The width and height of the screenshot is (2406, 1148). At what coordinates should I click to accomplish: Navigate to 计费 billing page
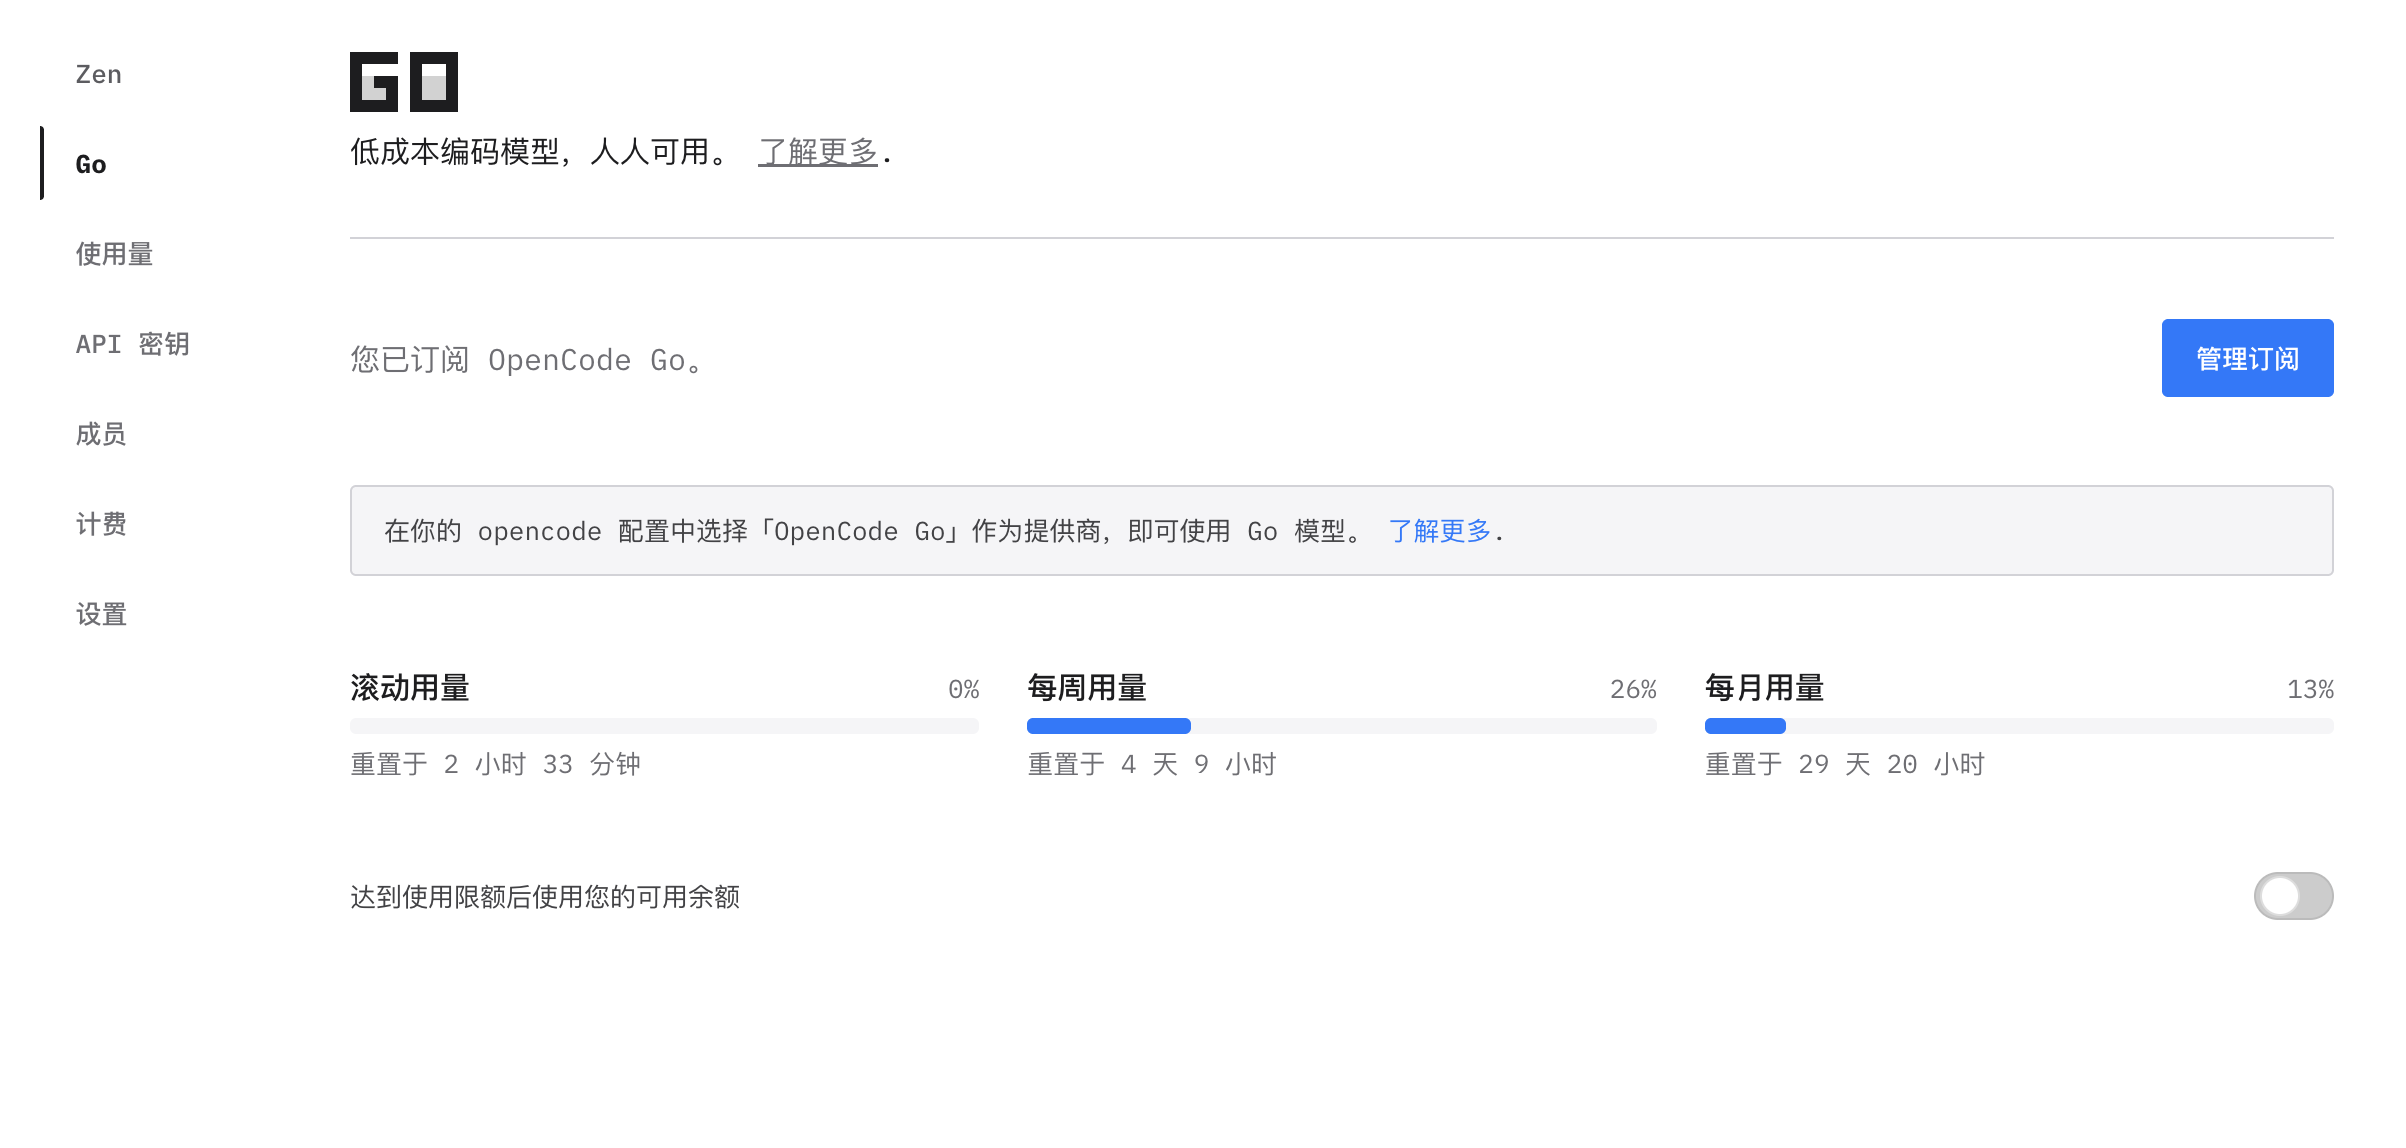pos(101,524)
